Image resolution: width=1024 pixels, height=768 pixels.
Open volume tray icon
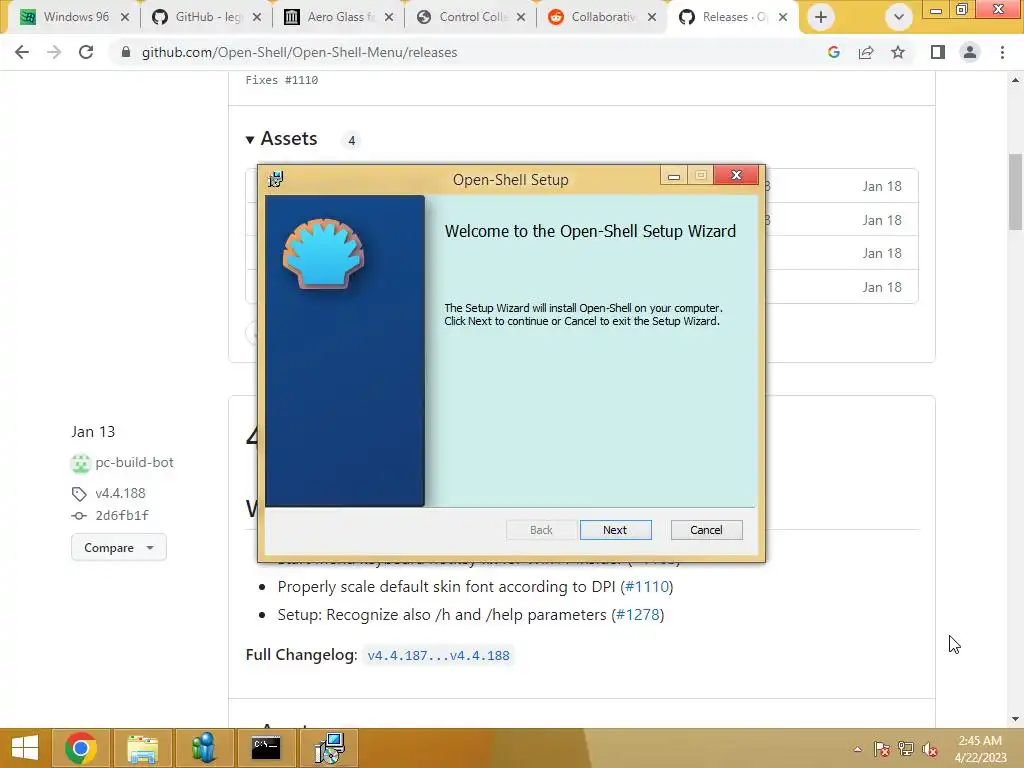pos(930,749)
